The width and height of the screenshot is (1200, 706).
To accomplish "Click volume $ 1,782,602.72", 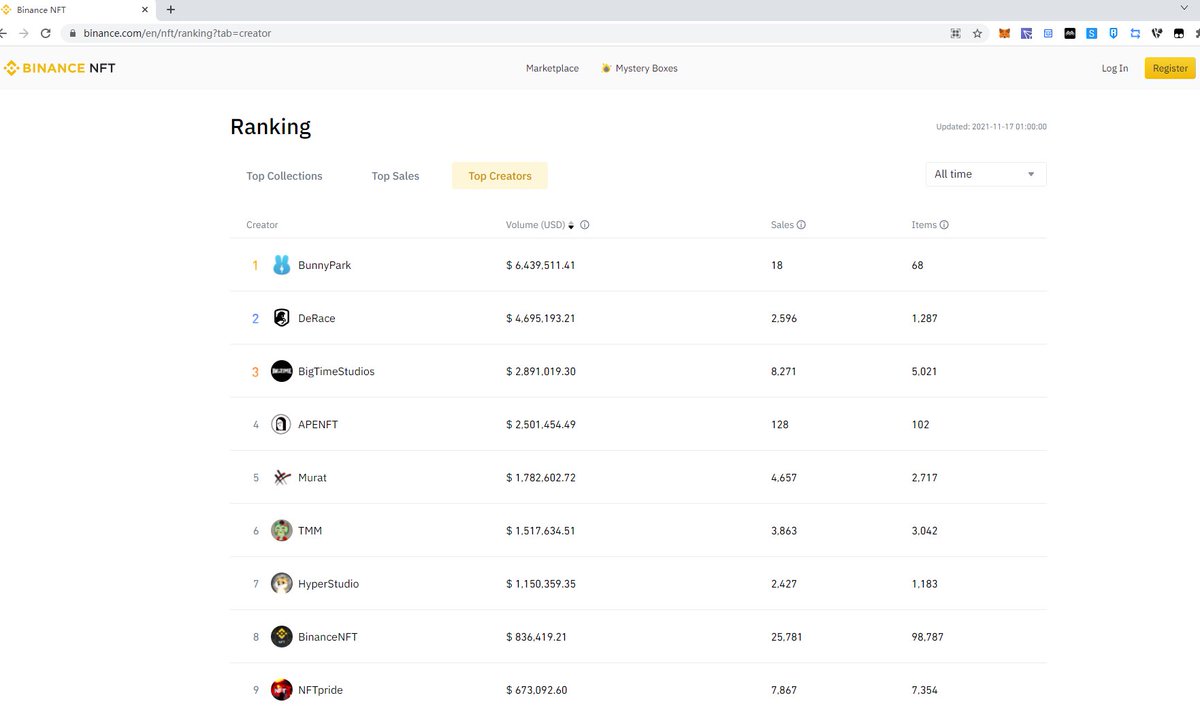I will coord(541,478).
